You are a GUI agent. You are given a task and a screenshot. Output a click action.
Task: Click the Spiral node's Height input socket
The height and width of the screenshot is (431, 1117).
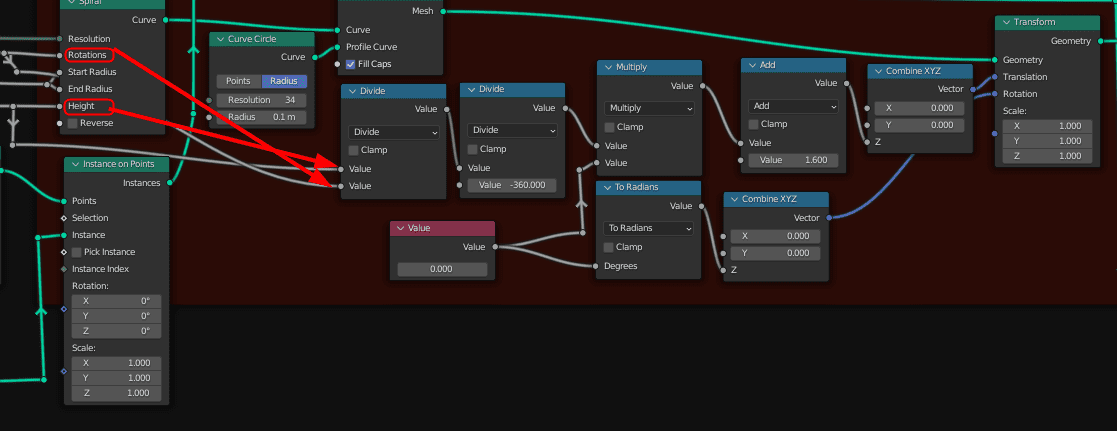coord(64,106)
